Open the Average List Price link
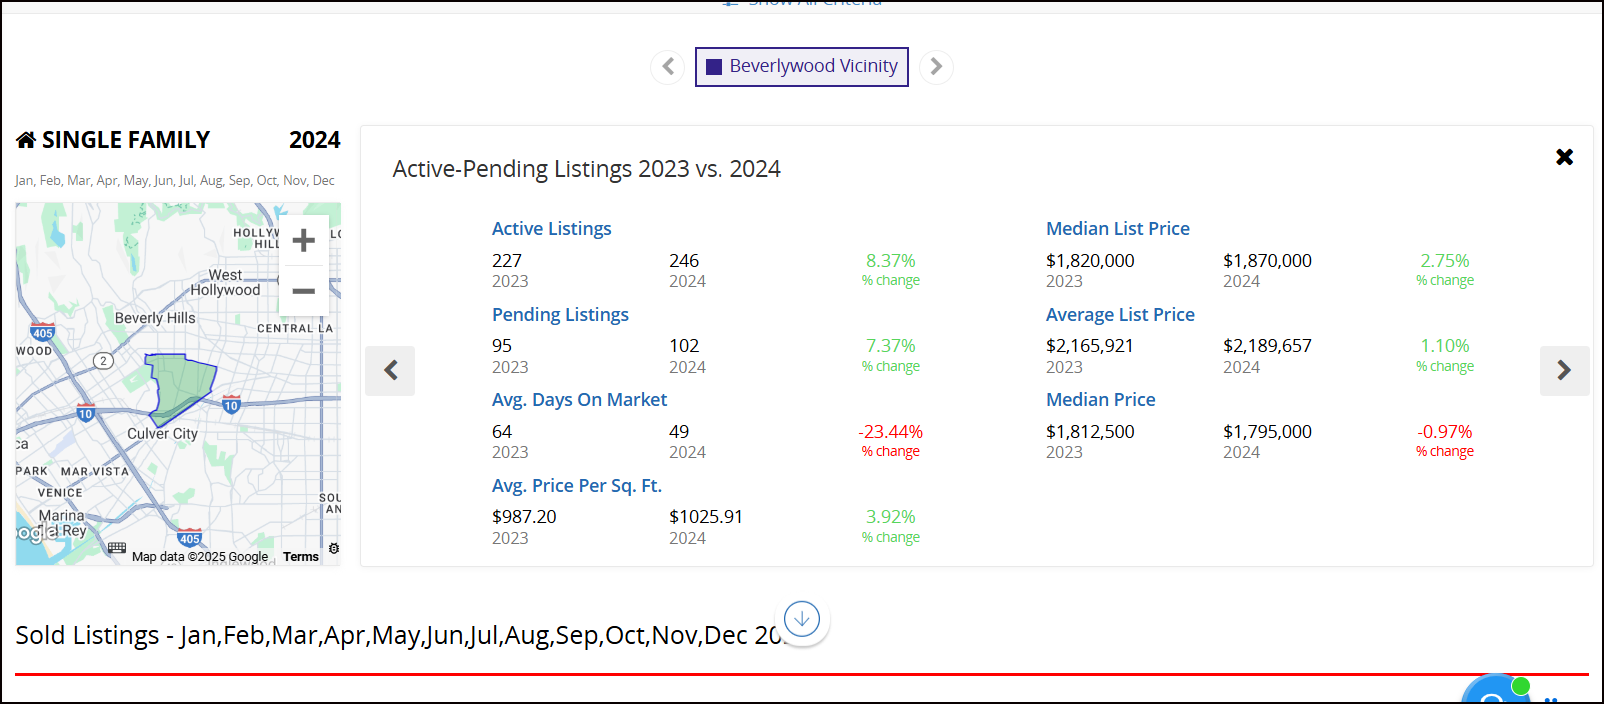The height and width of the screenshot is (704, 1604). (x=1120, y=315)
